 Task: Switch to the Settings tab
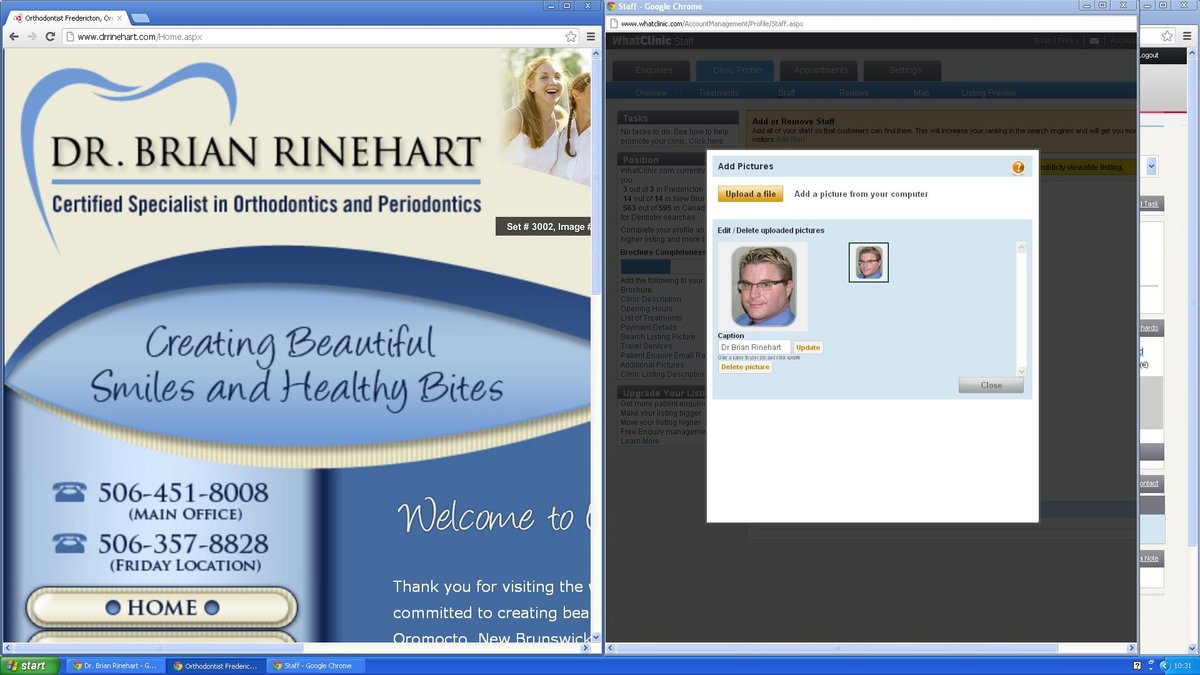click(903, 70)
